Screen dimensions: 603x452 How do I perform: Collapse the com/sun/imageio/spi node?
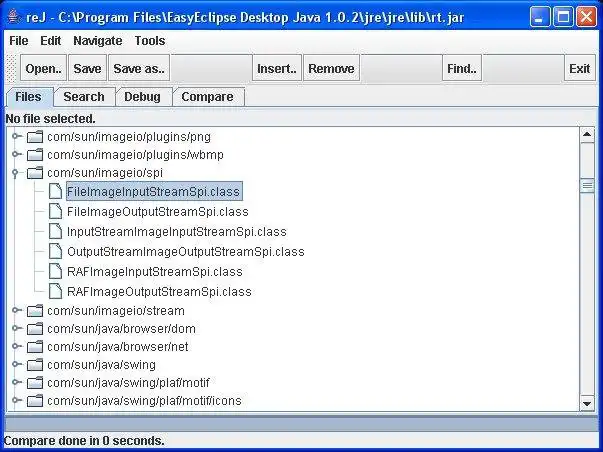click(15, 173)
